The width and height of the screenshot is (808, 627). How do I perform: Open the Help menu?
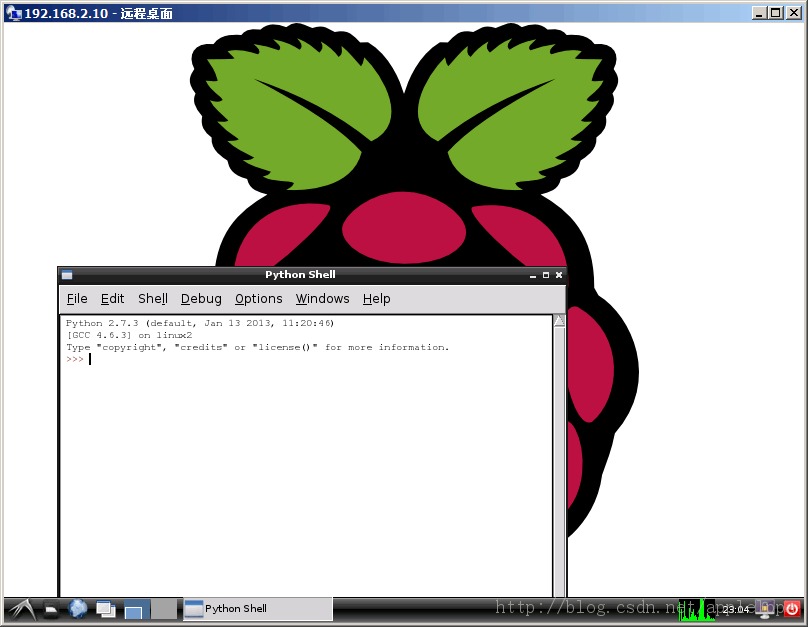377,299
